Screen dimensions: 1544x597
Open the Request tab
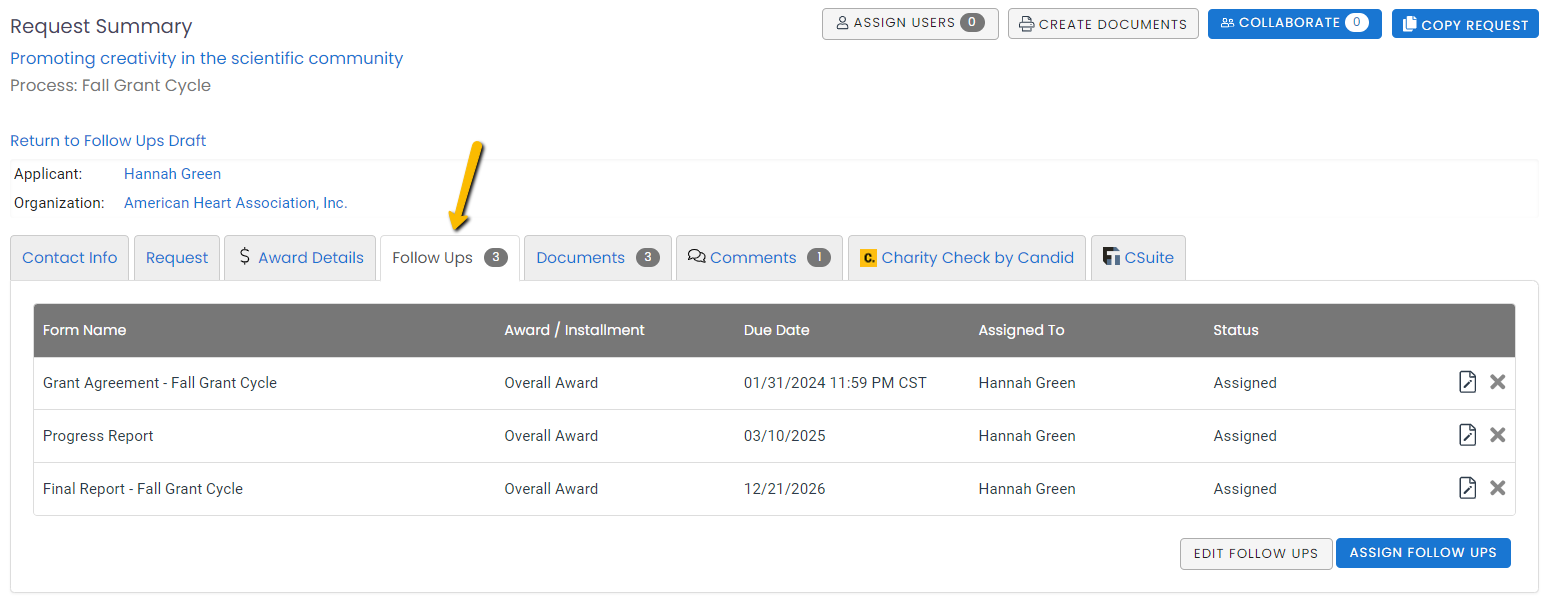tap(176, 257)
